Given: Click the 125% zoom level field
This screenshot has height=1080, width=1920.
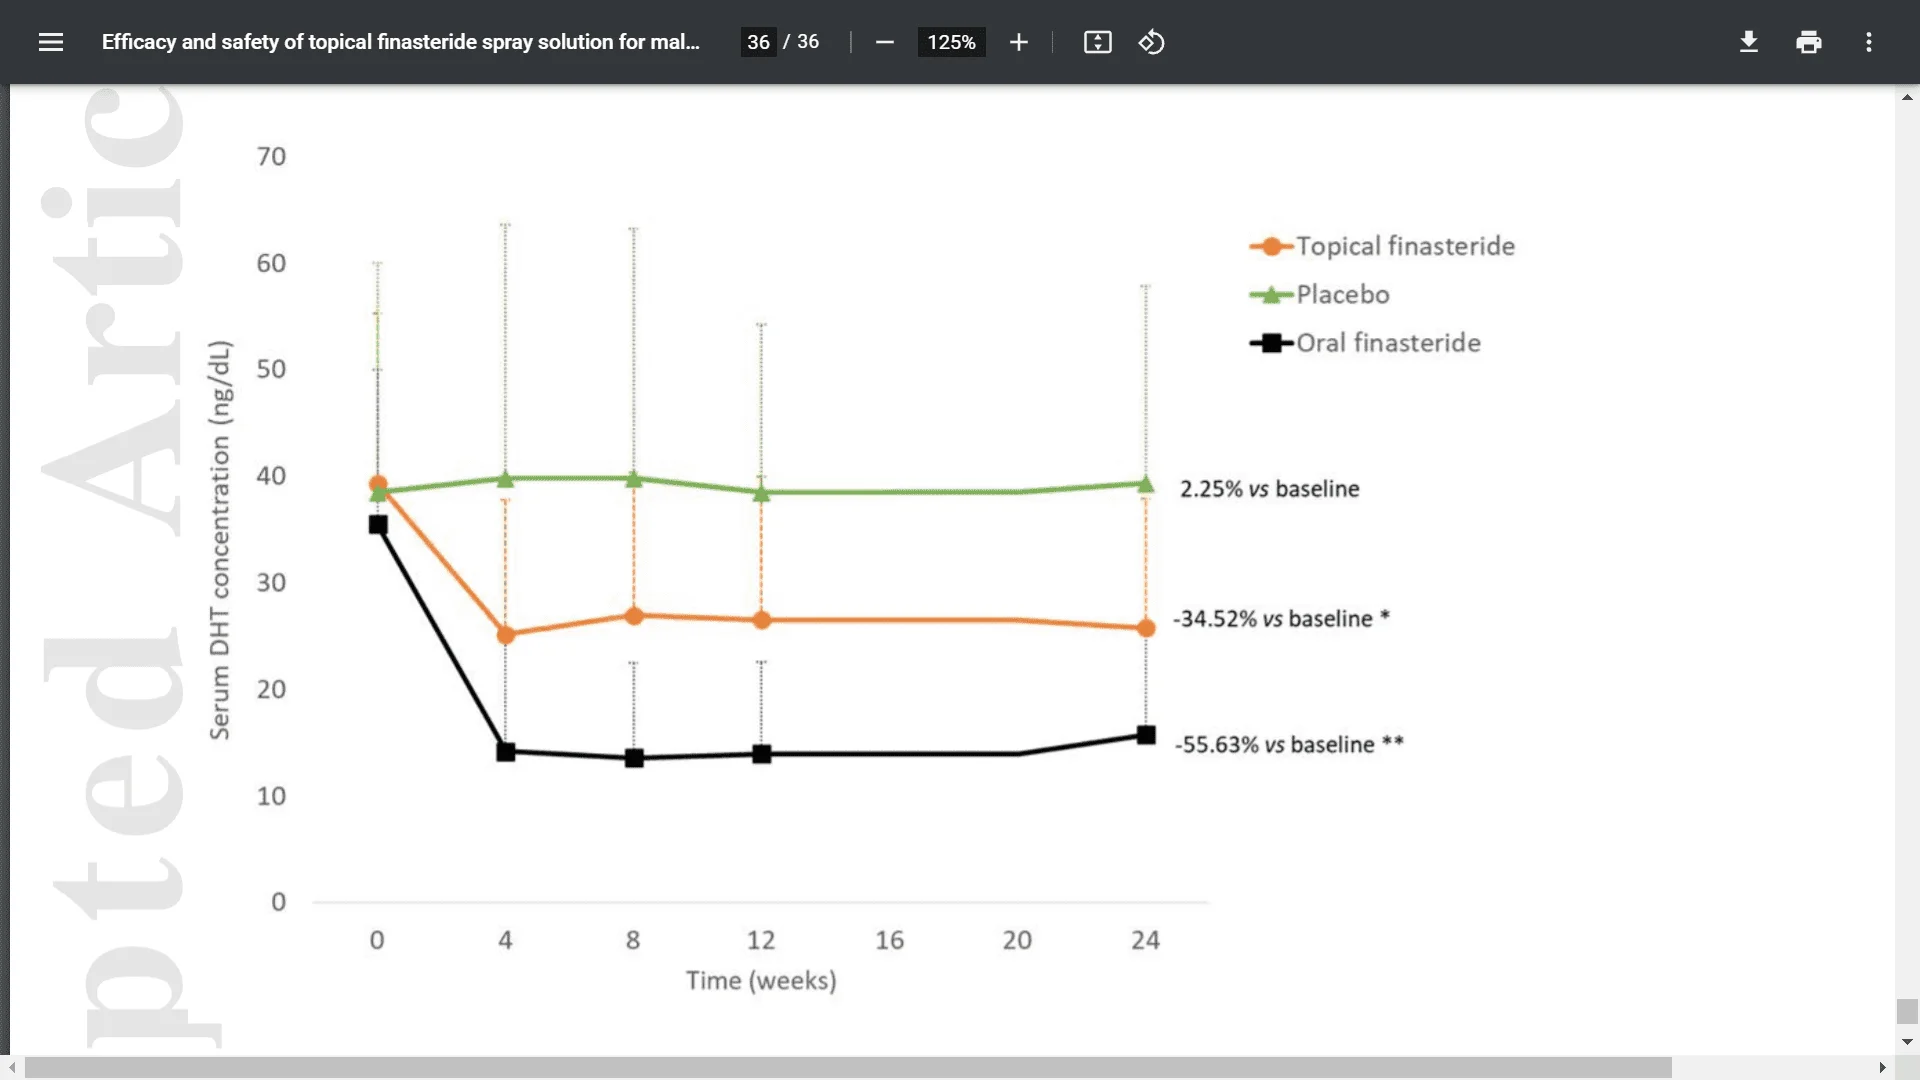Looking at the screenshot, I should click(951, 42).
